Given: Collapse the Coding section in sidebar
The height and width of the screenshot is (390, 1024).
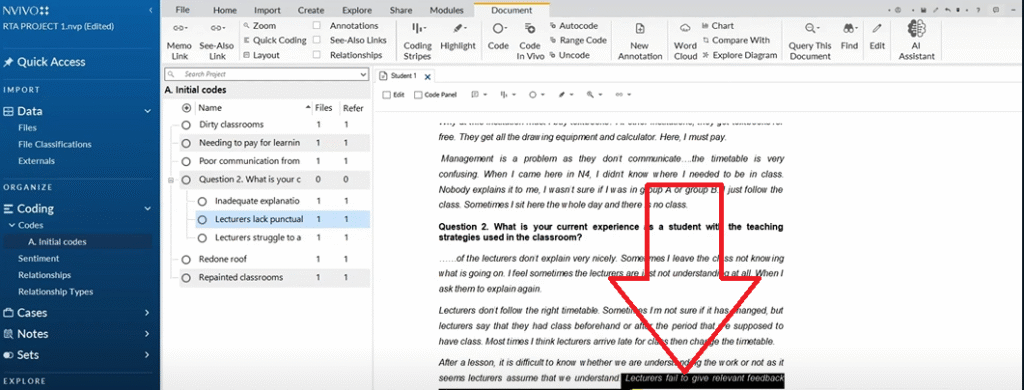Looking at the screenshot, I should coord(148,209).
